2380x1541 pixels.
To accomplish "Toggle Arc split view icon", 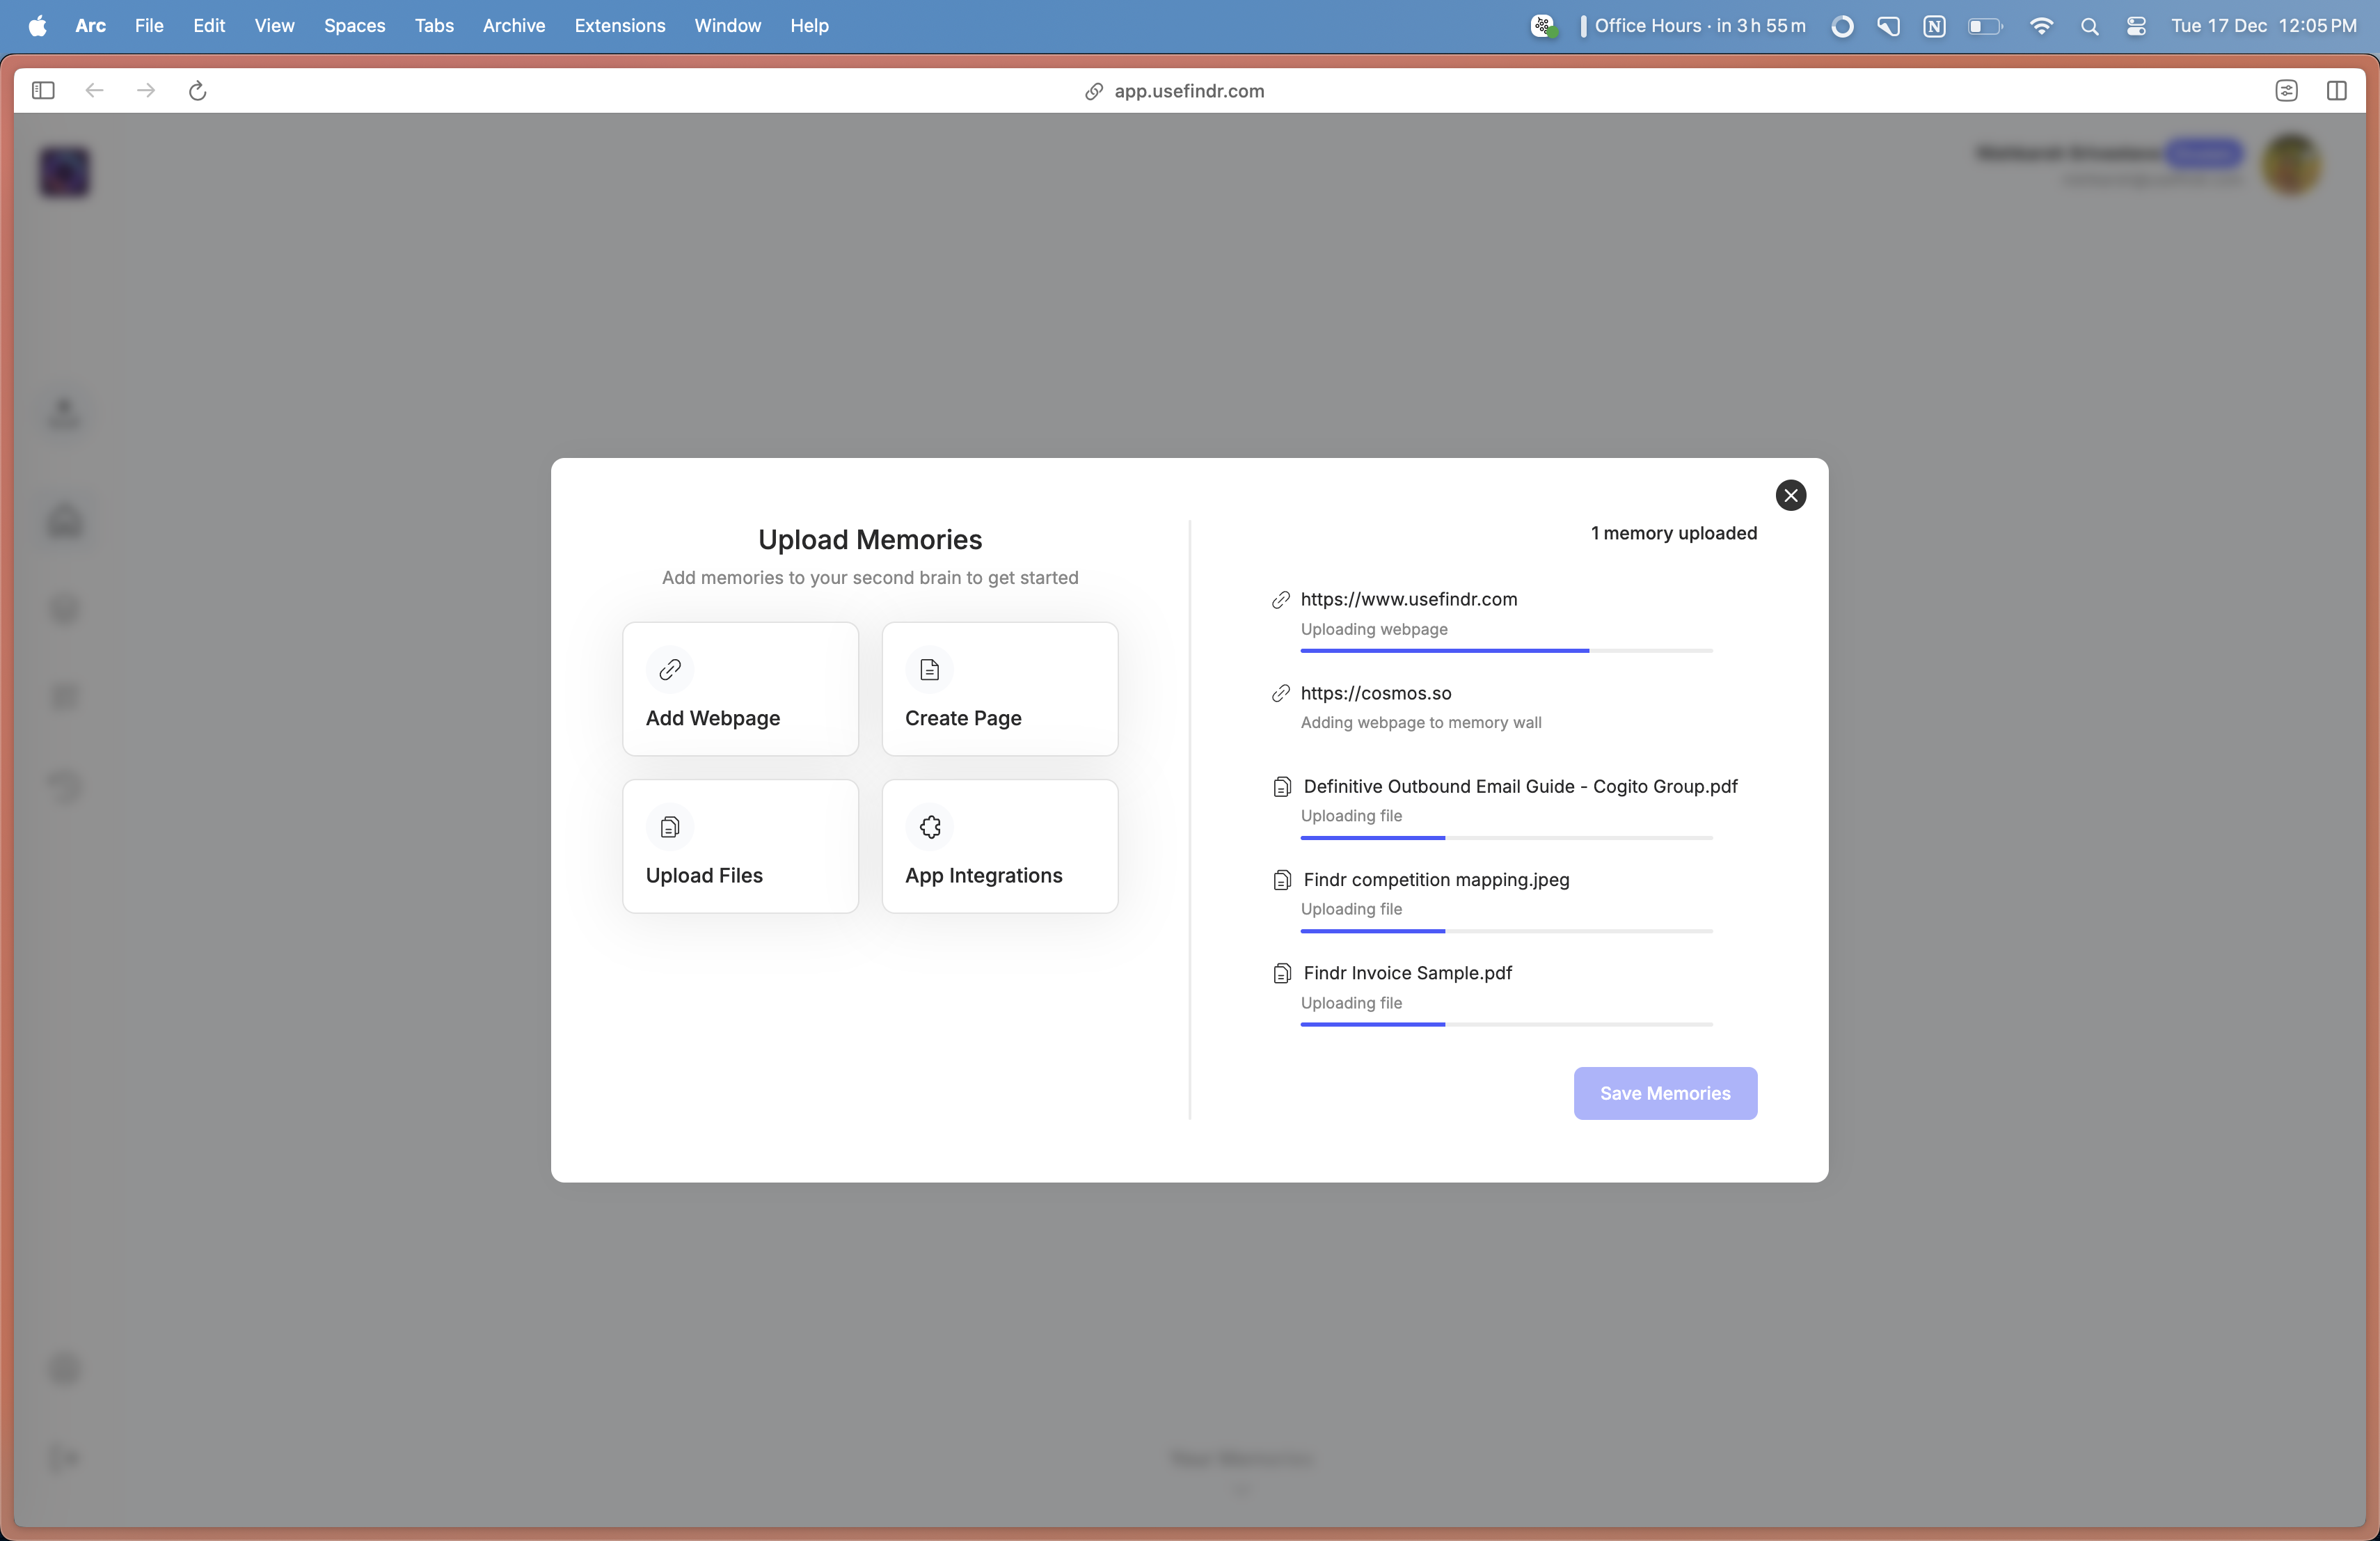I will 2337,91.
